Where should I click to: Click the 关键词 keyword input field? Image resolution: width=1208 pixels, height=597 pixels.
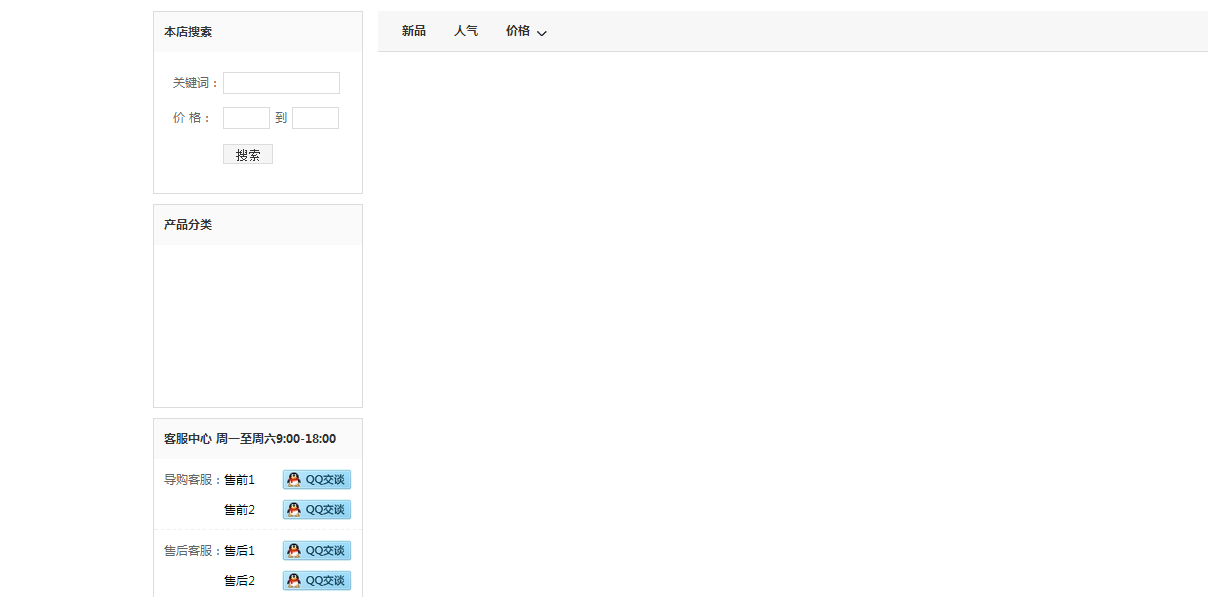click(x=281, y=83)
